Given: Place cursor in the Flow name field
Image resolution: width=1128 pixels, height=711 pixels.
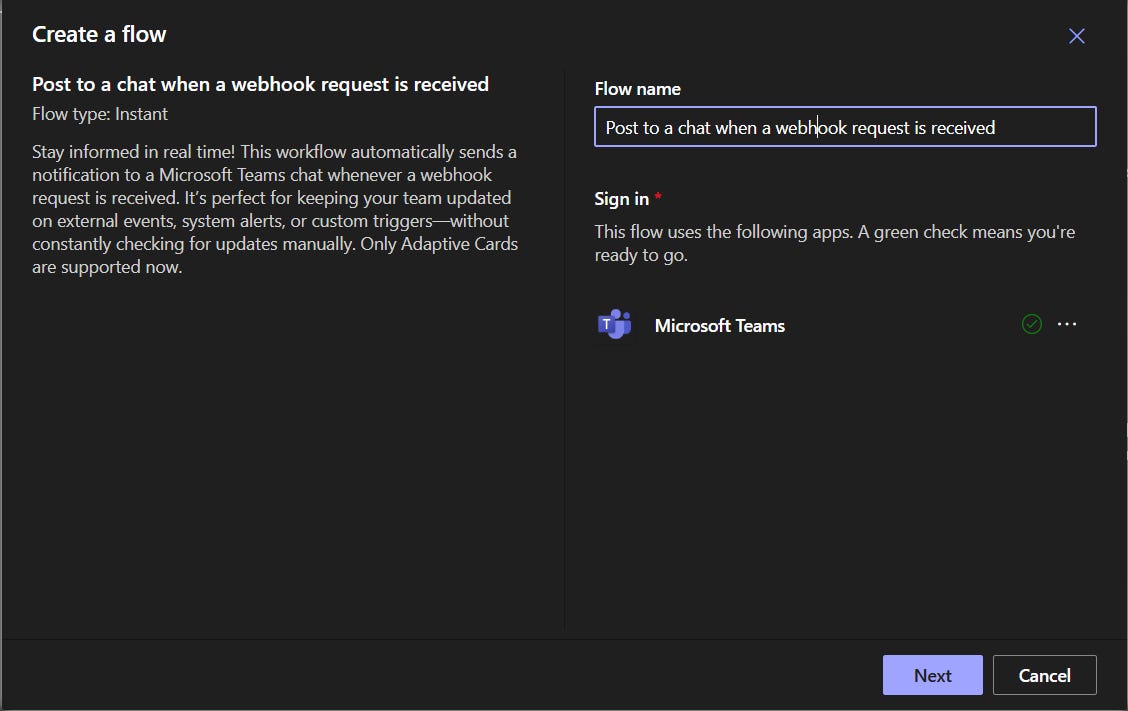Looking at the screenshot, I should point(845,126).
